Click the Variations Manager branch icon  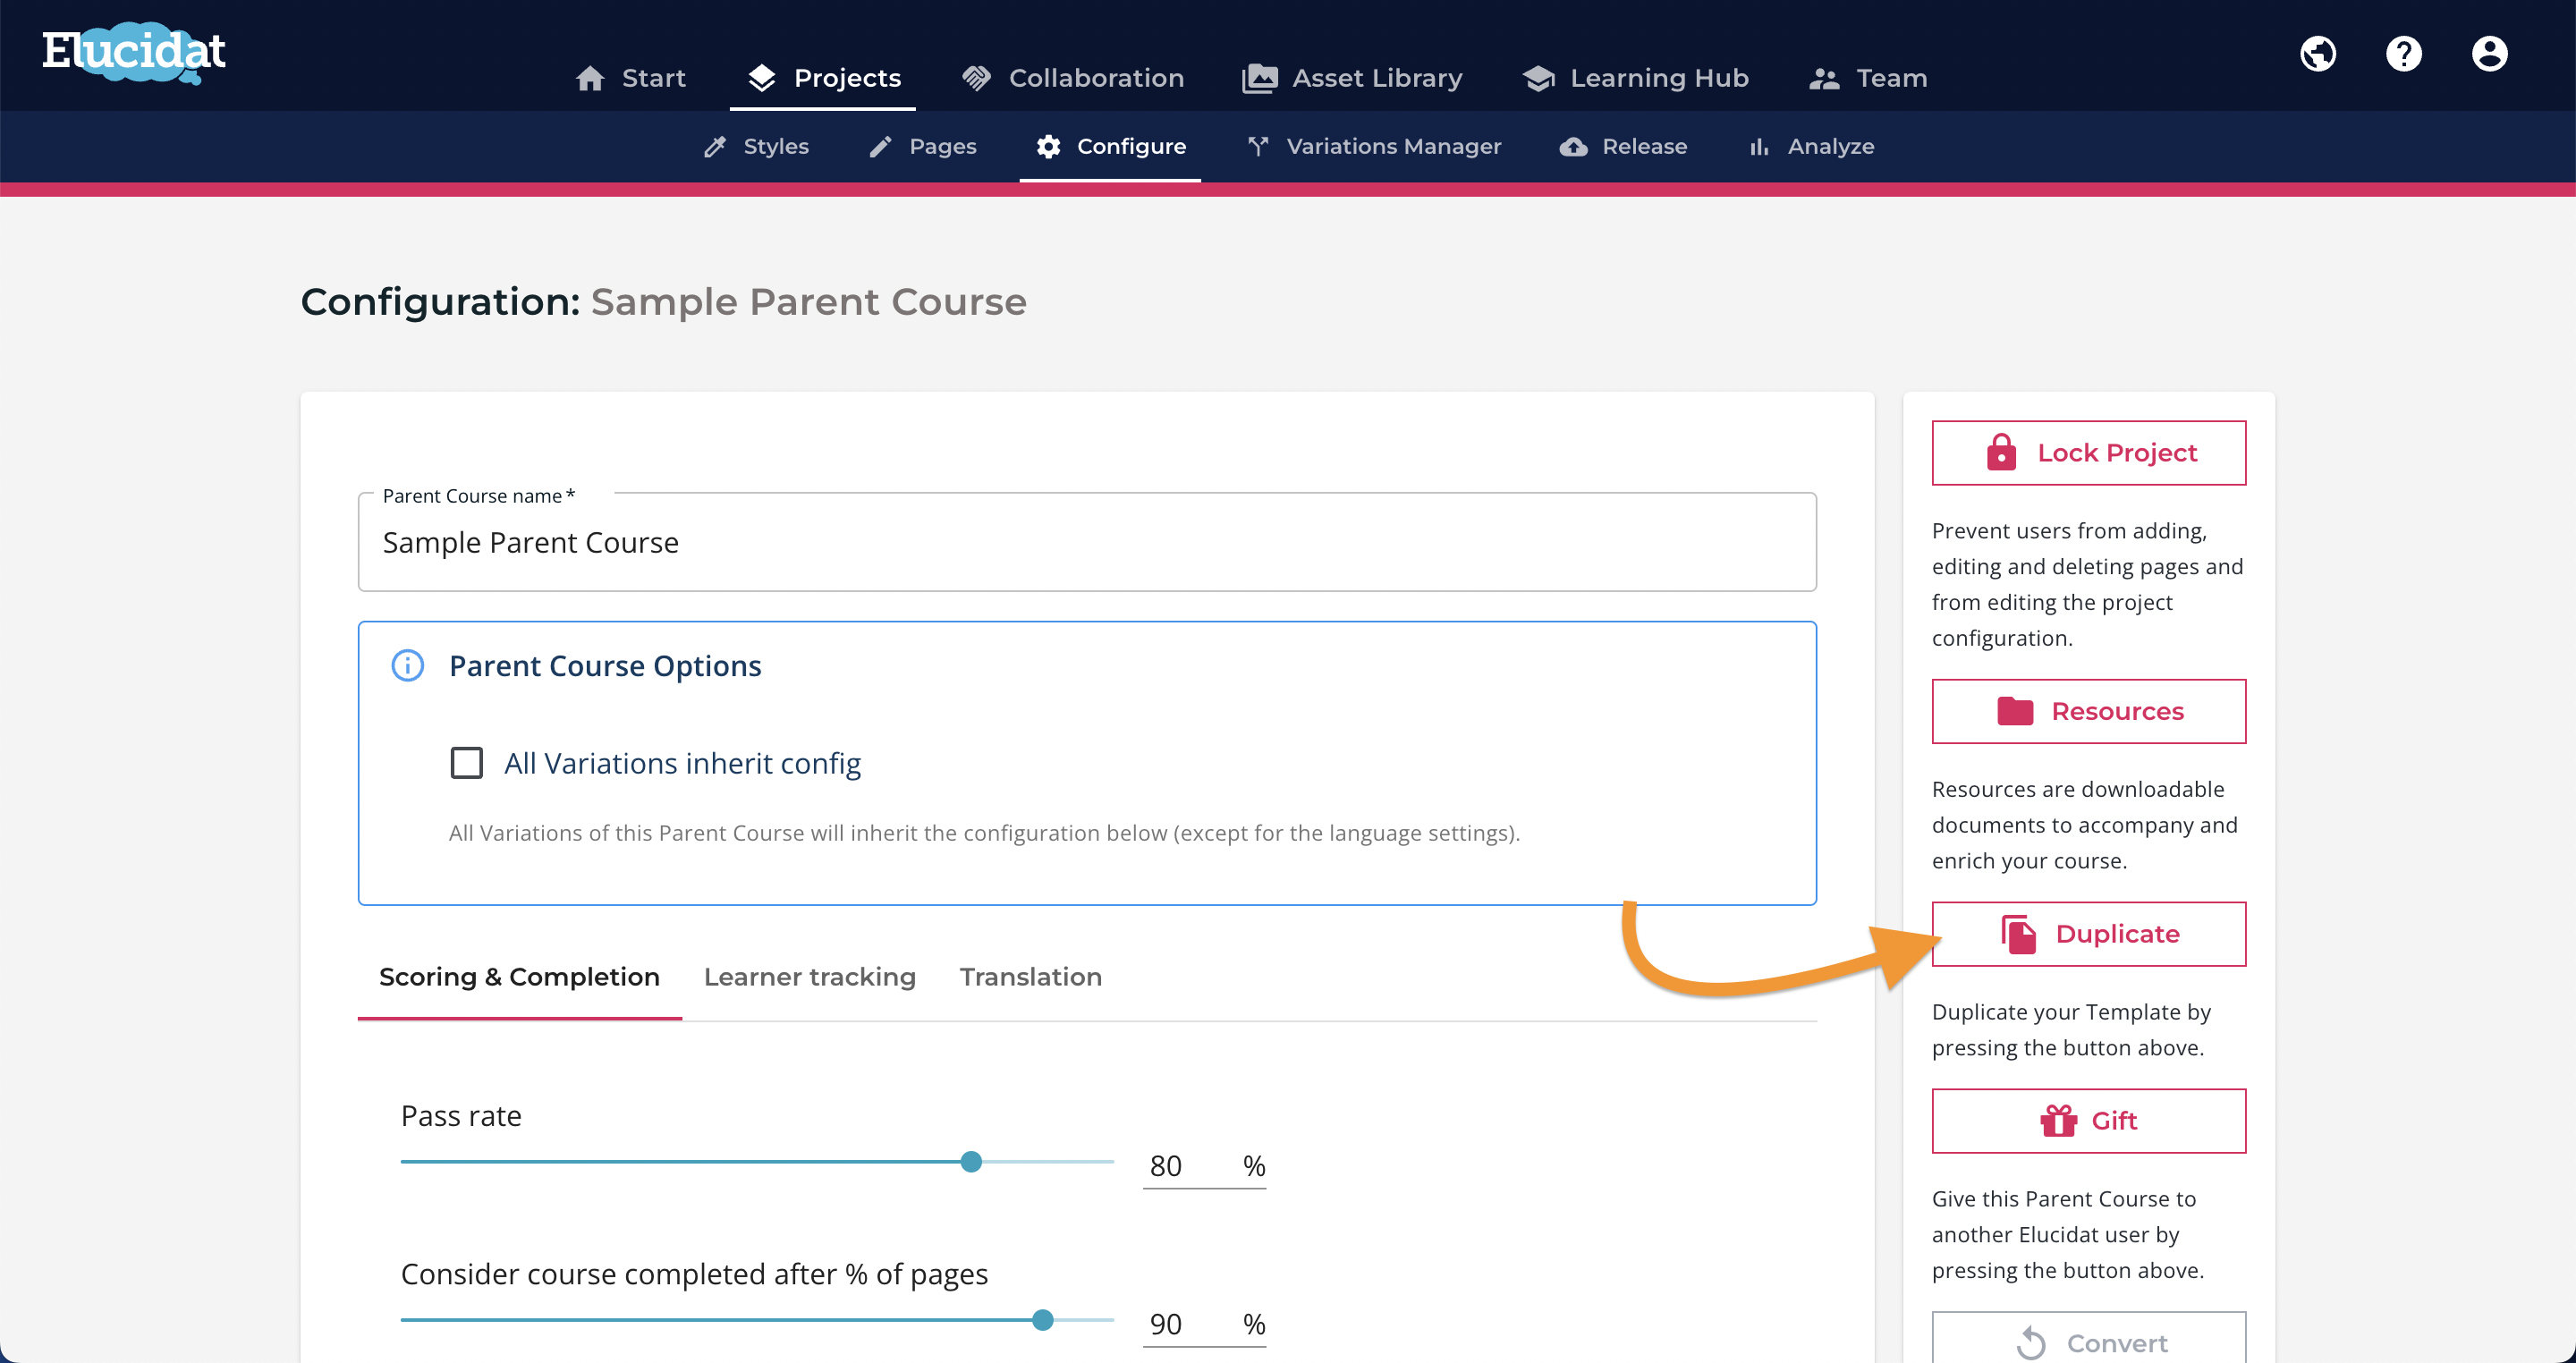pos(1258,146)
